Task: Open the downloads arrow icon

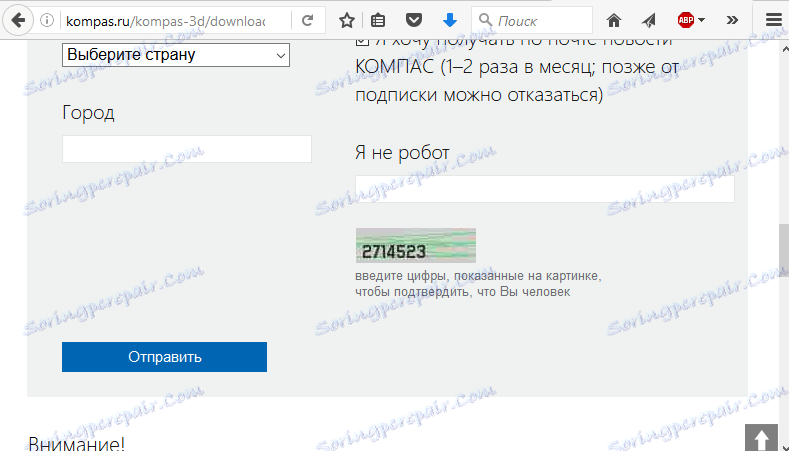Action: click(x=450, y=21)
